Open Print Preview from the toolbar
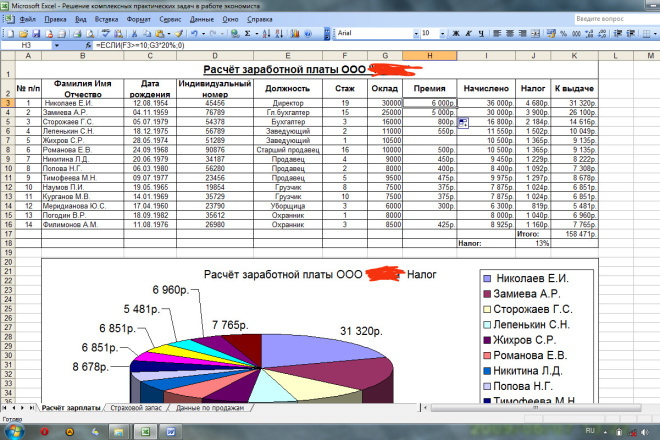The width and height of the screenshot is (660, 440). click(90, 34)
